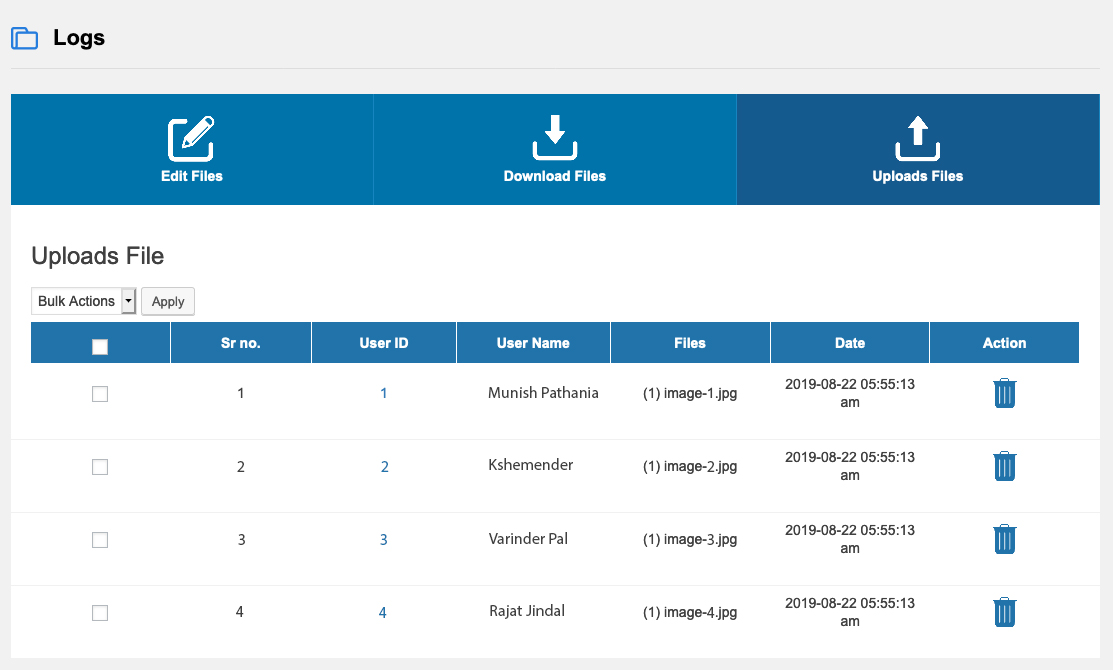1113x670 pixels.
Task: Open the Bulk Actions dropdown
Action: [84, 301]
